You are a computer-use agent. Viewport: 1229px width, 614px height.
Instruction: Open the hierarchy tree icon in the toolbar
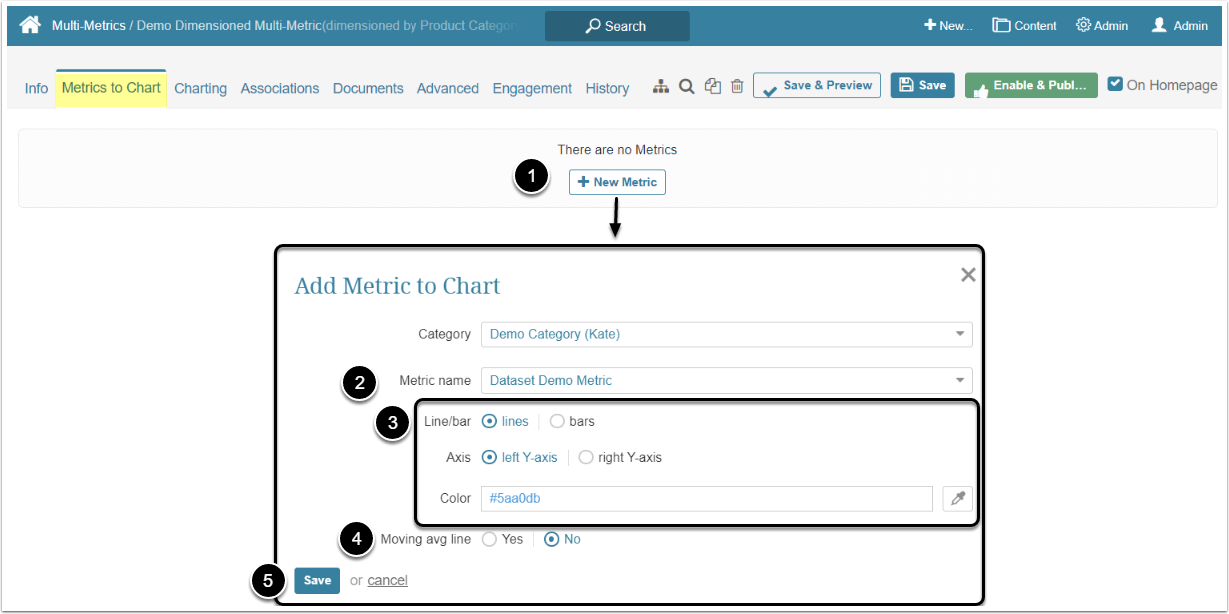(x=660, y=87)
